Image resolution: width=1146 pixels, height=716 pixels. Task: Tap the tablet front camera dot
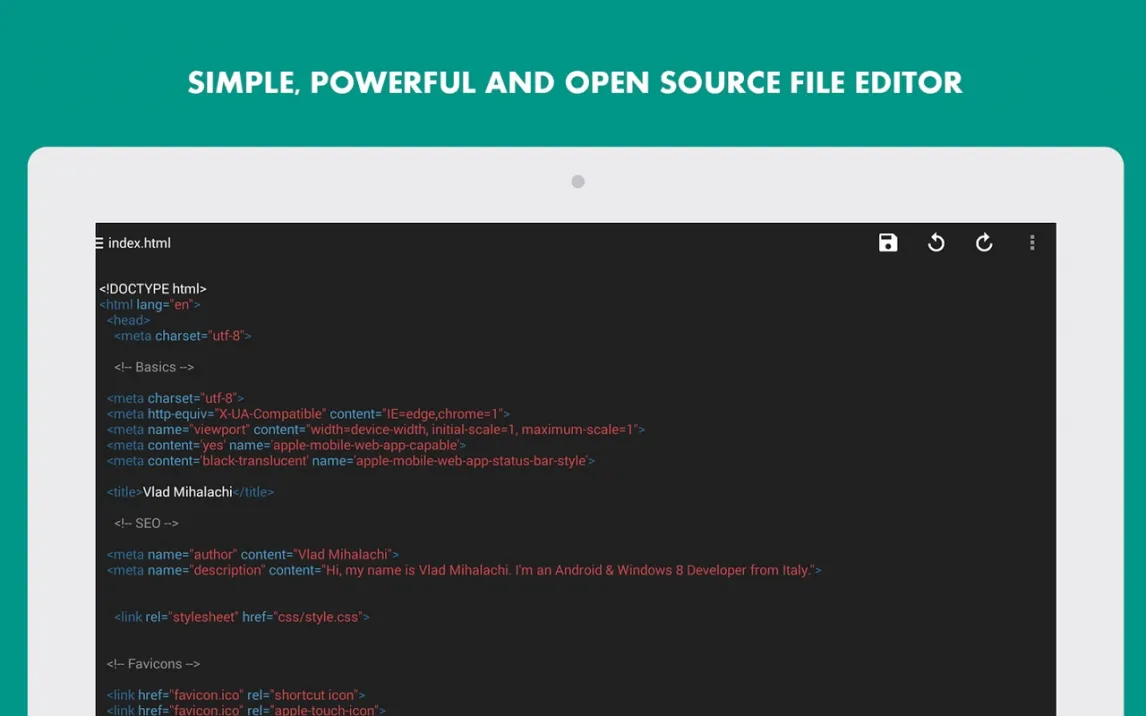pyautogui.click(x=578, y=182)
